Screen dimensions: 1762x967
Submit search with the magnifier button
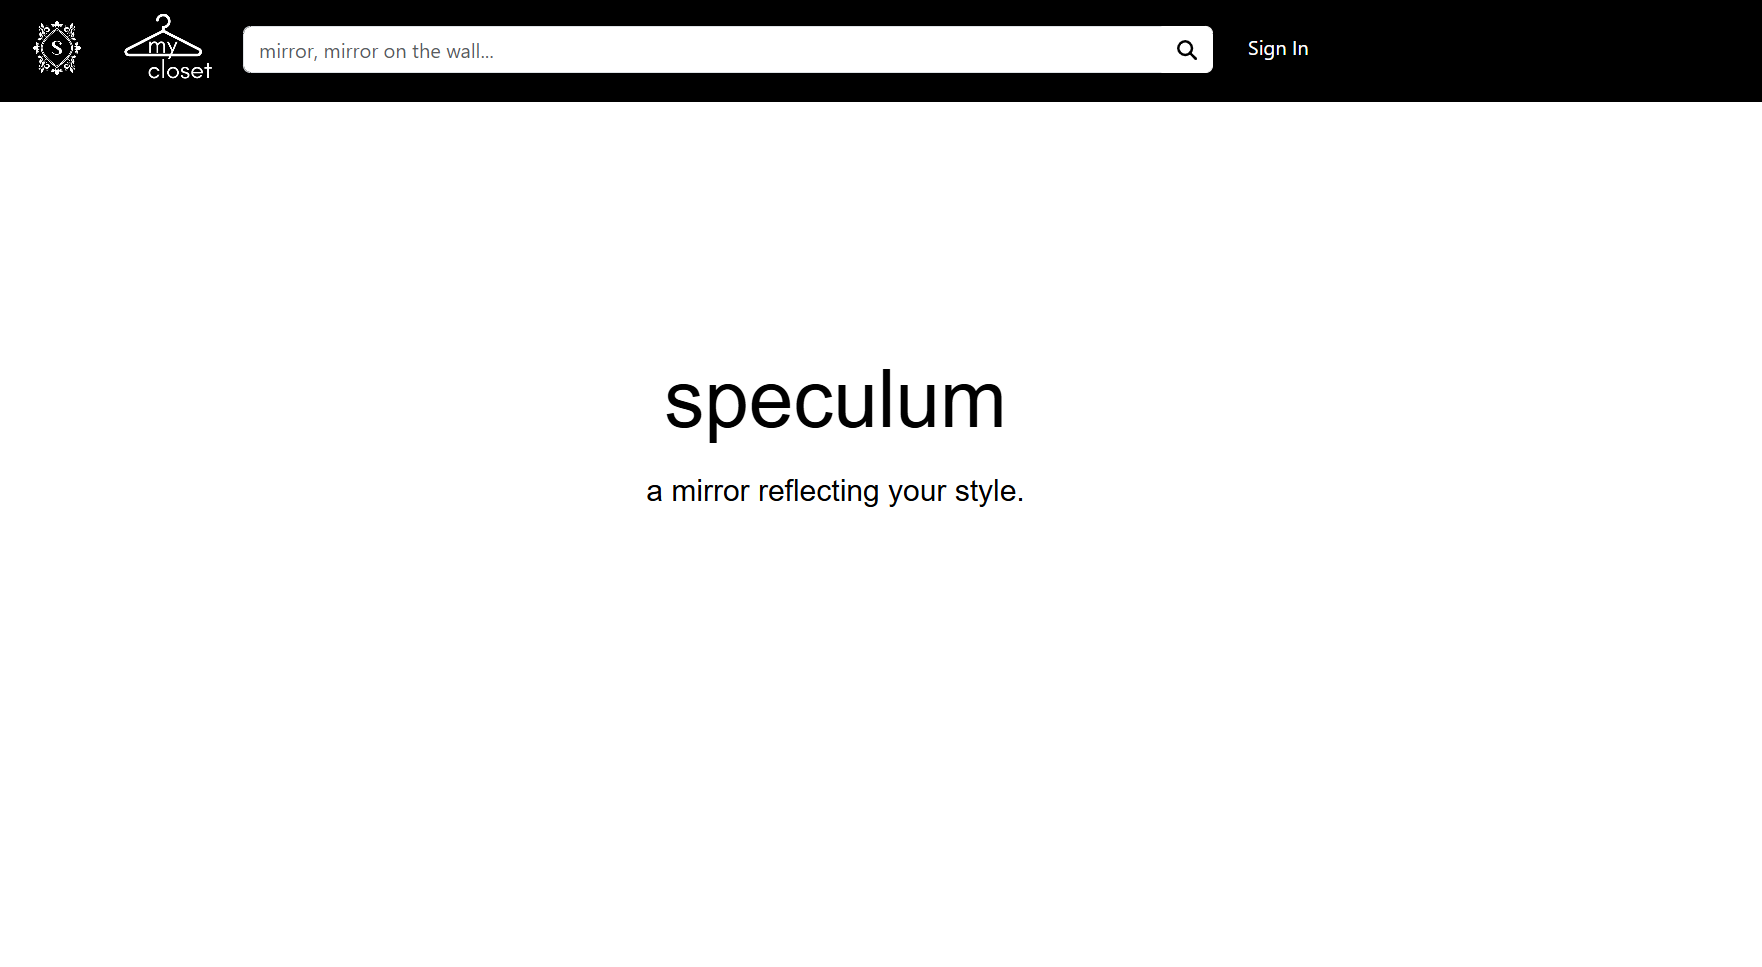click(1186, 50)
